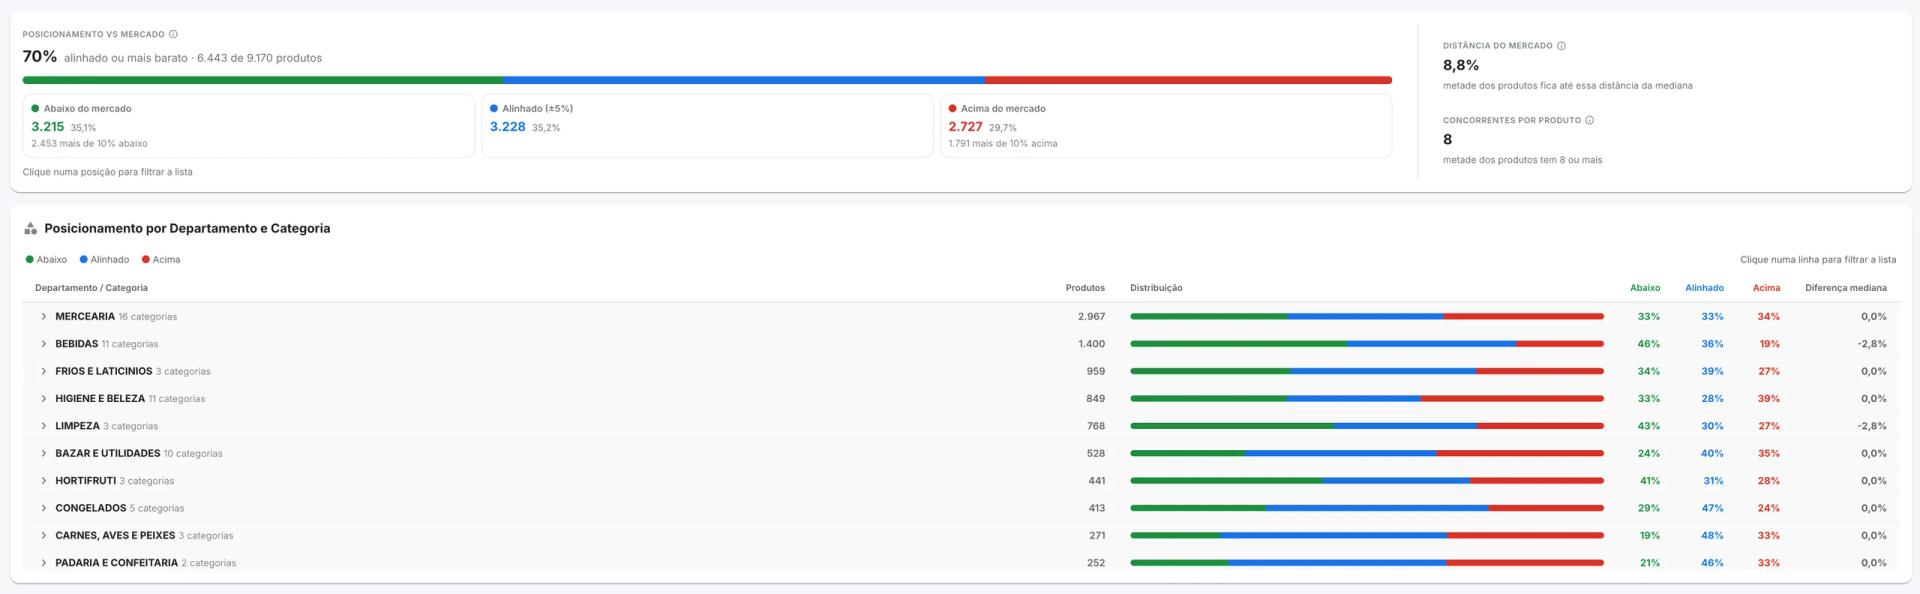Expand FRIOS E LATICINIOS categories
The image size is (1920, 594).
[x=44, y=371]
